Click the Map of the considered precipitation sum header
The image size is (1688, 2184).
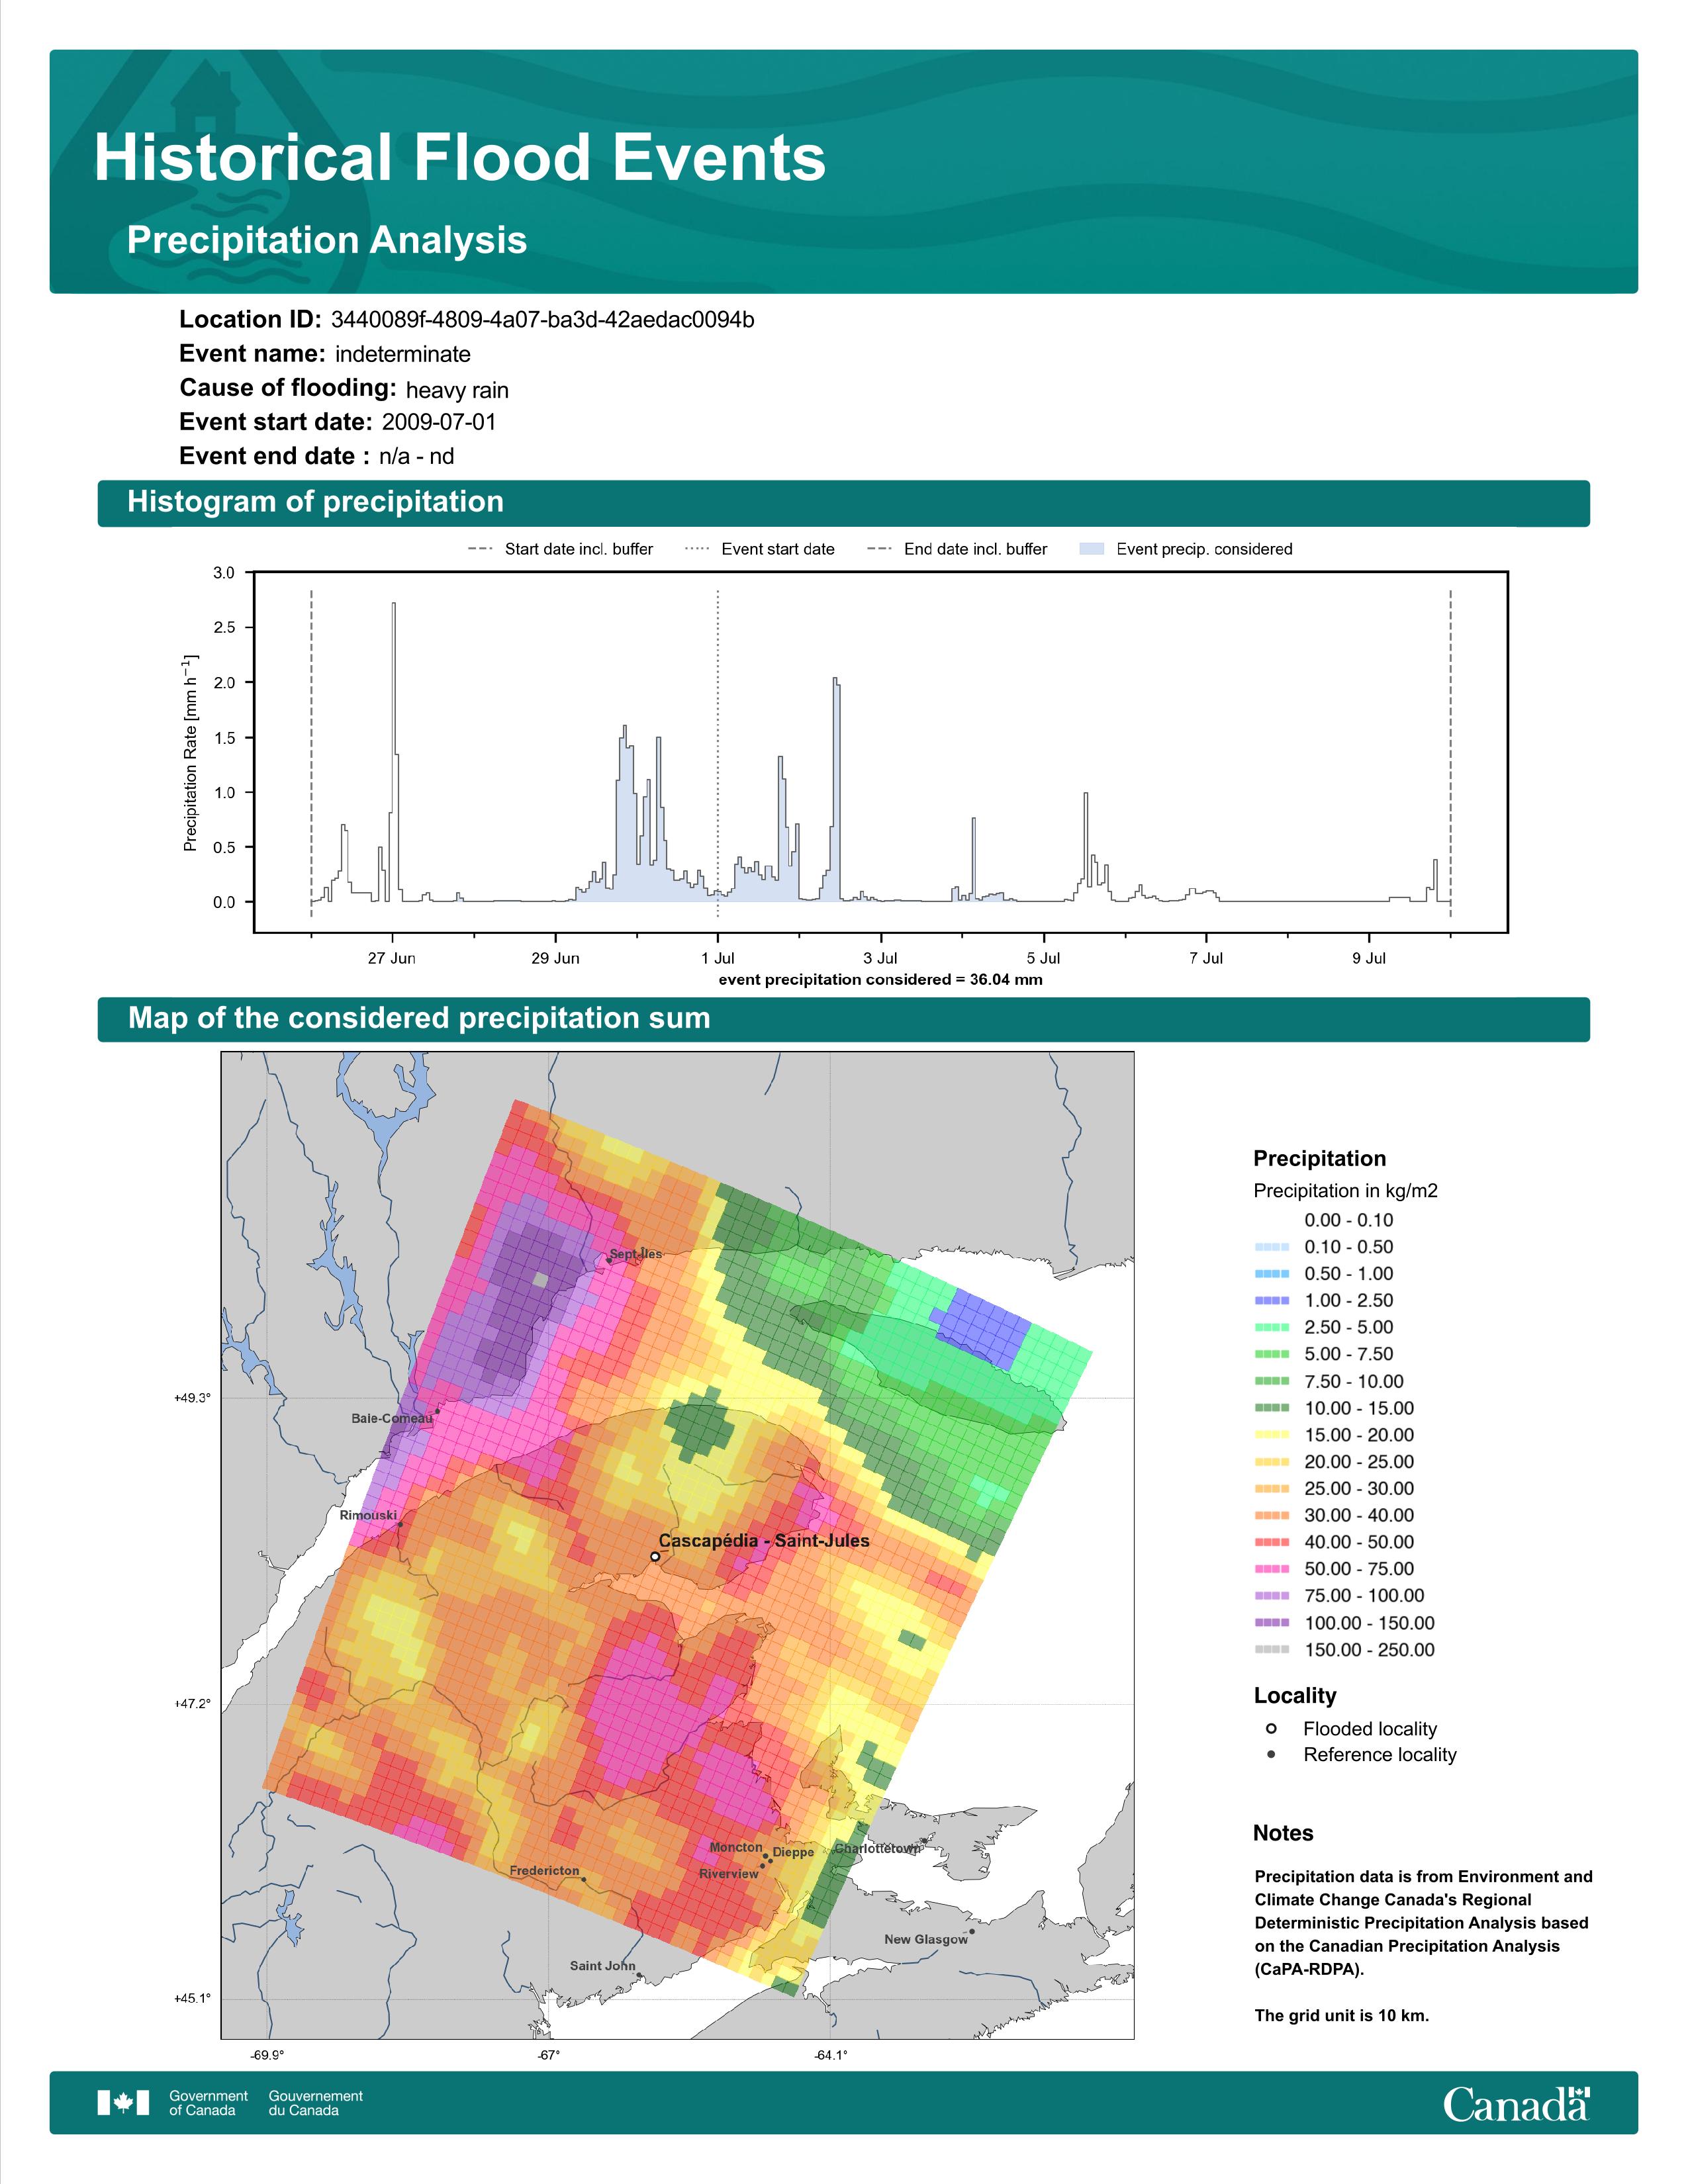pos(843,1019)
